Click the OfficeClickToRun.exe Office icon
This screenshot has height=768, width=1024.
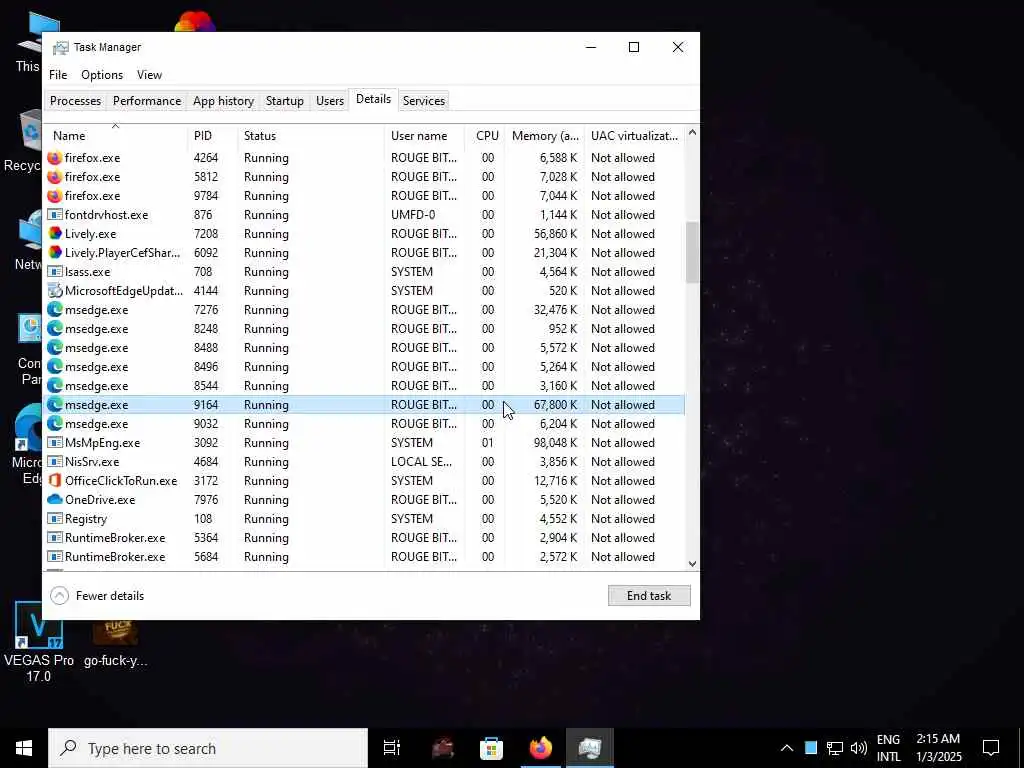pyautogui.click(x=55, y=481)
